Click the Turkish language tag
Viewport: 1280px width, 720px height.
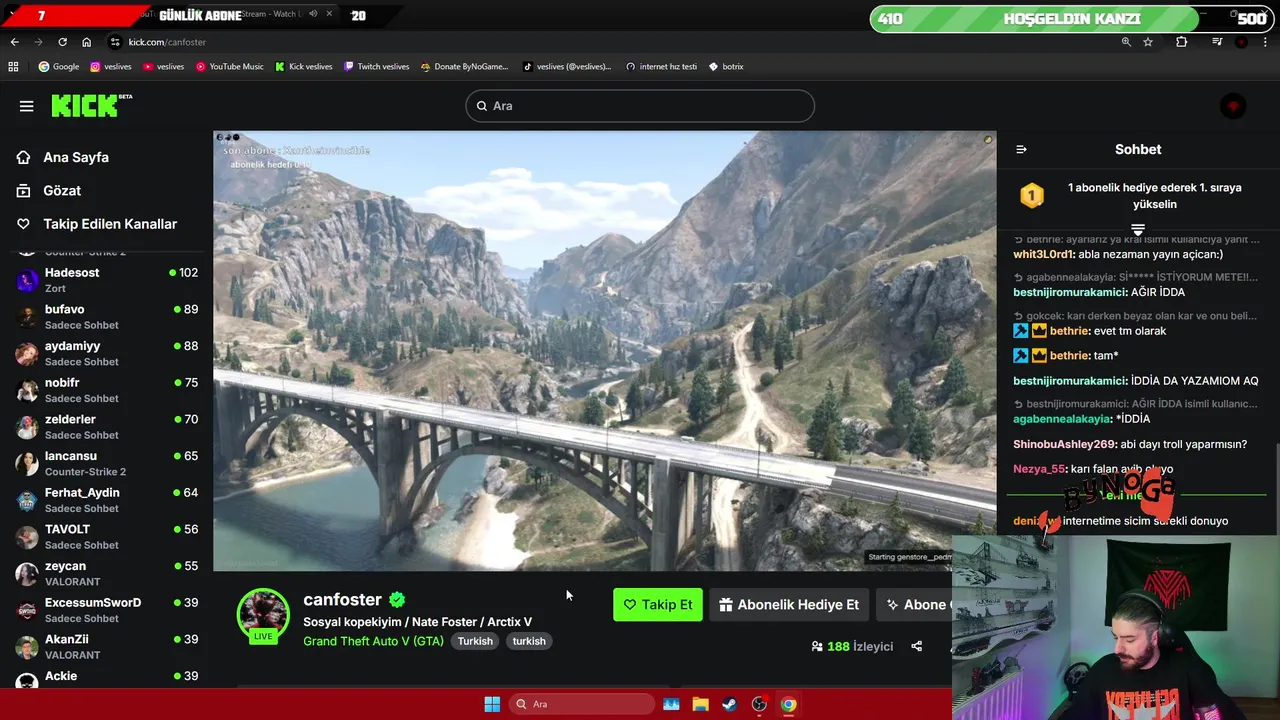click(475, 641)
